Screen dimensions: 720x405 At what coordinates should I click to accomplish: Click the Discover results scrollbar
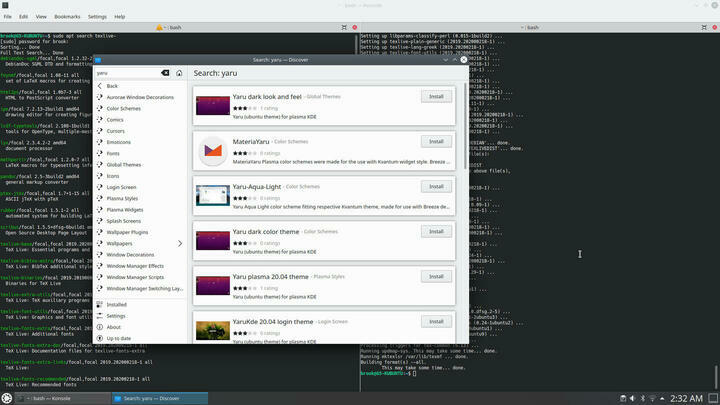(465, 126)
